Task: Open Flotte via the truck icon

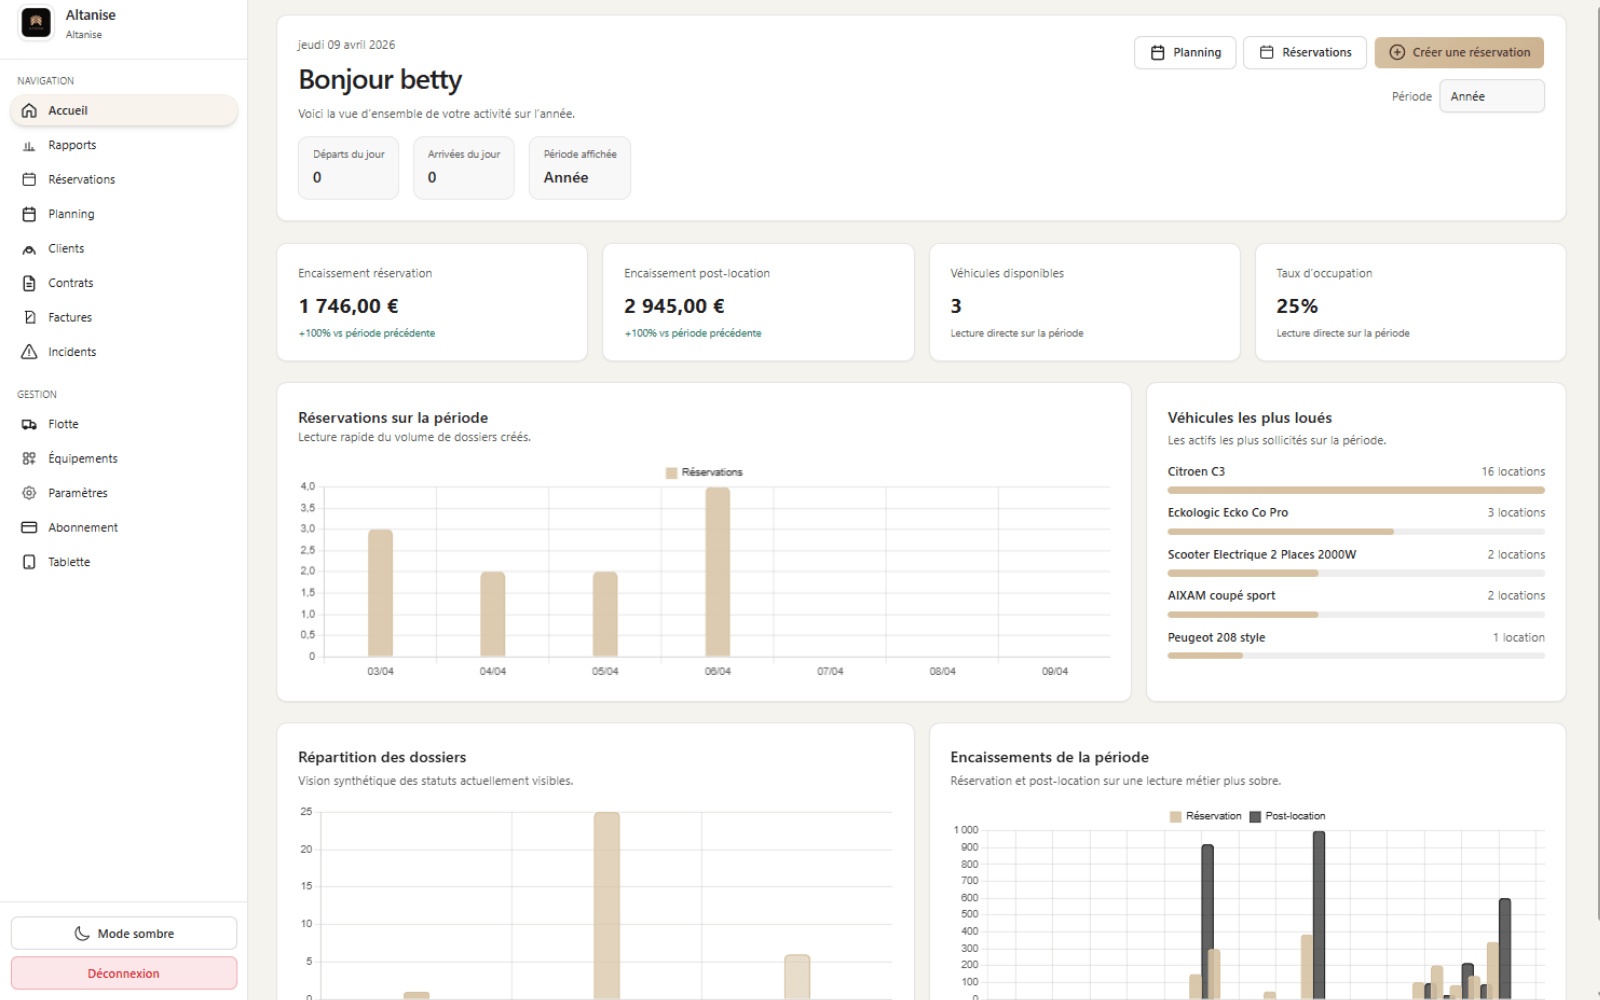Action: tap(29, 424)
